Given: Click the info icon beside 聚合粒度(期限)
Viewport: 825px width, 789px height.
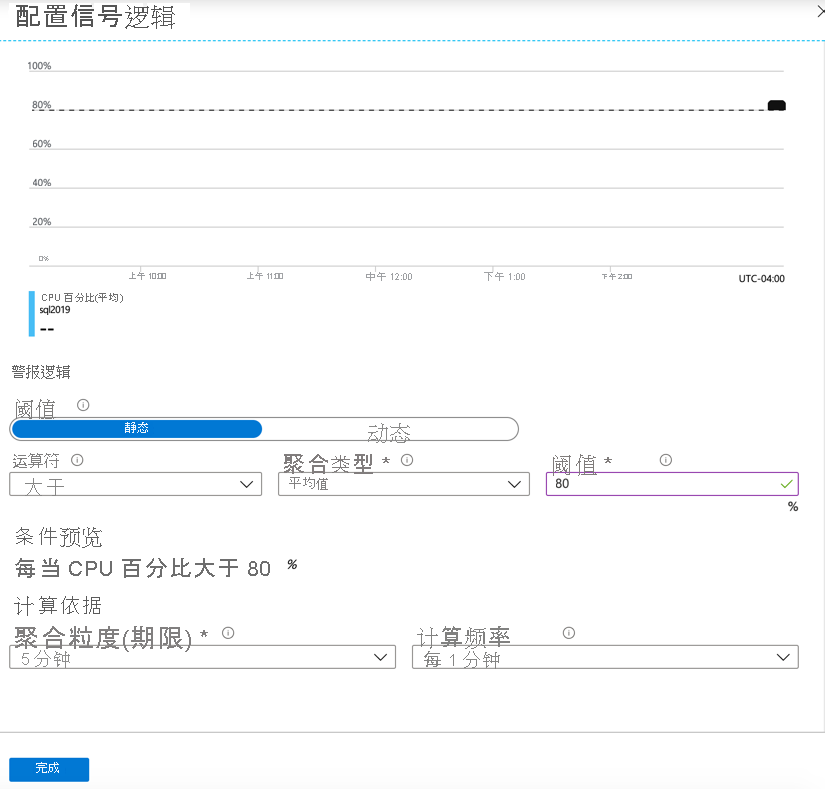Looking at the screenshot, I should (x=228, y=631).
